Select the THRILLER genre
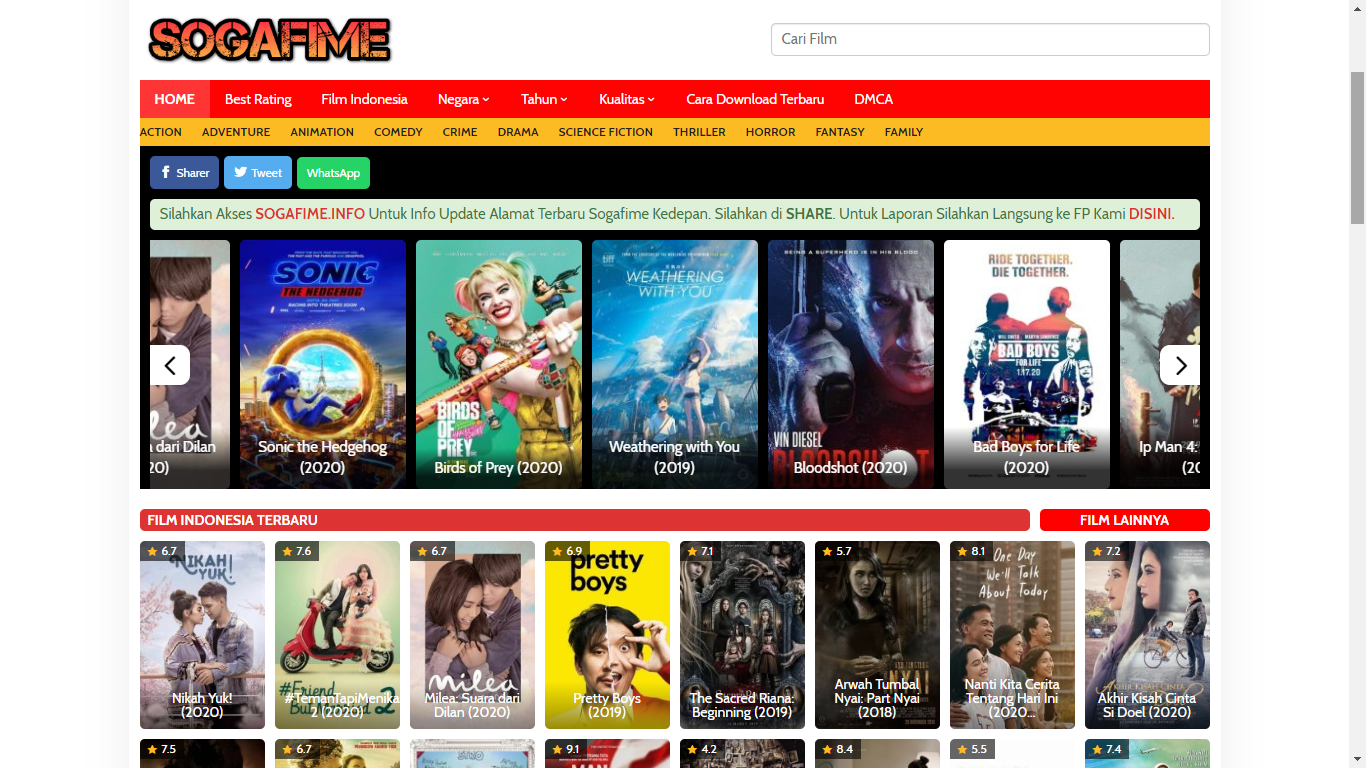The image size is (1366, 768). [x=699, y=132]
